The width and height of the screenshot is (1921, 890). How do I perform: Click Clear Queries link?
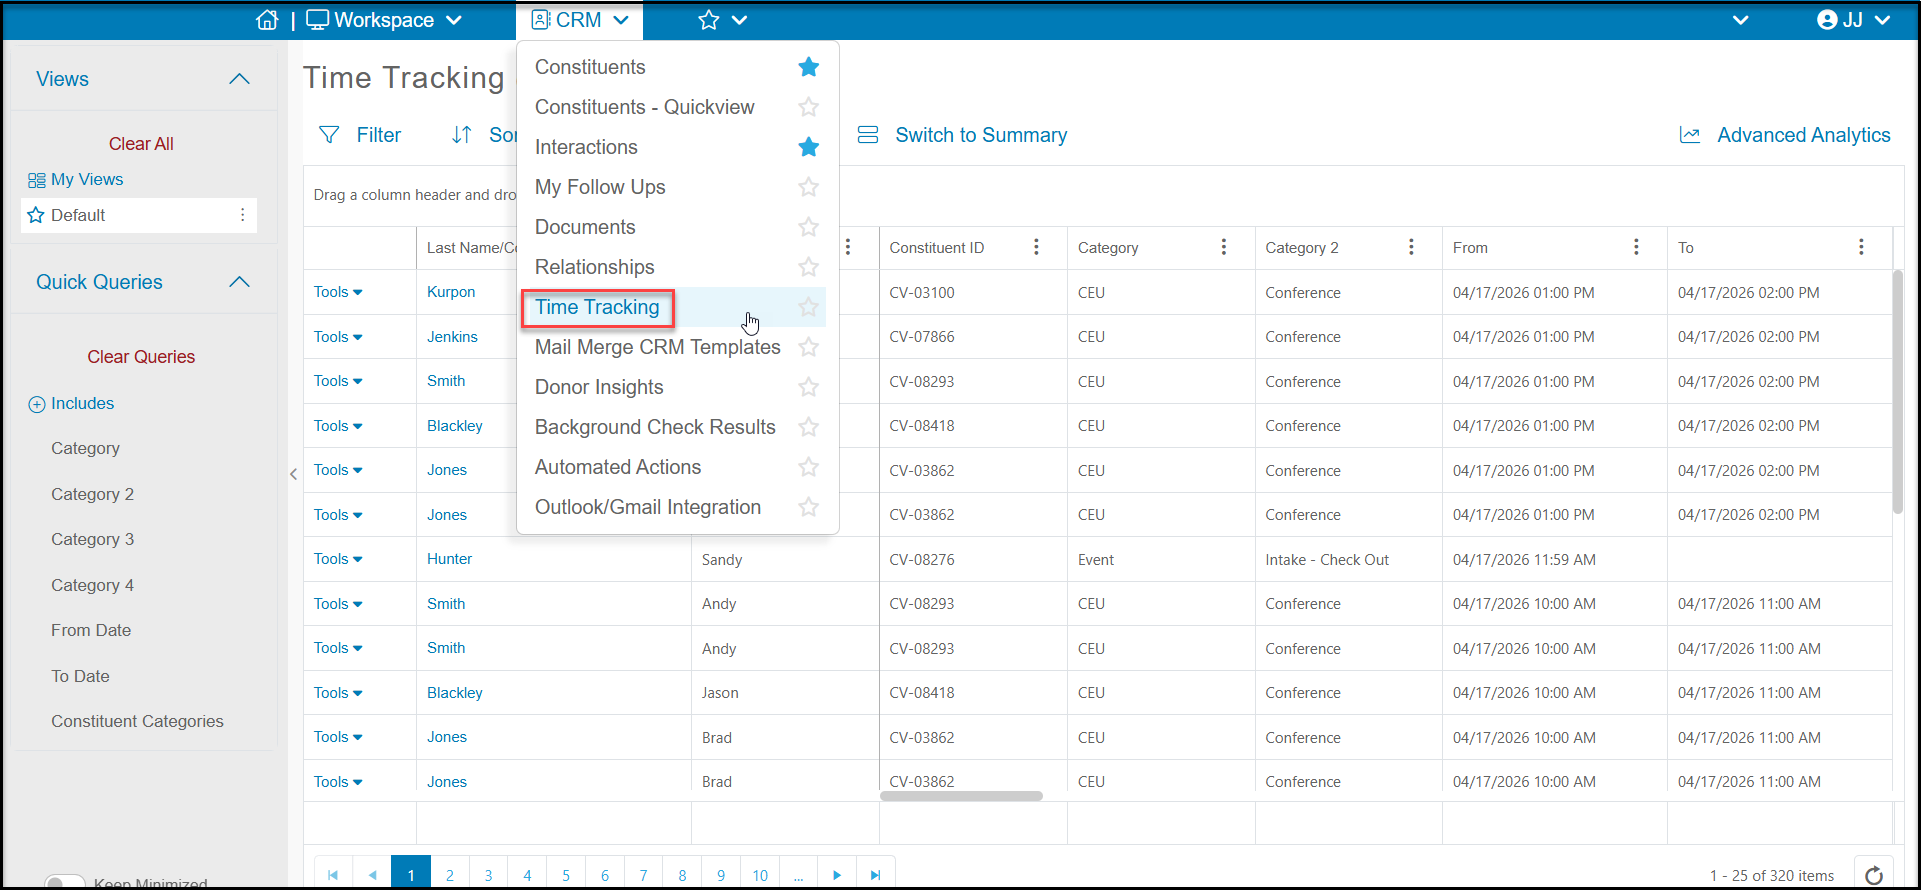click(x=141, y=357)
